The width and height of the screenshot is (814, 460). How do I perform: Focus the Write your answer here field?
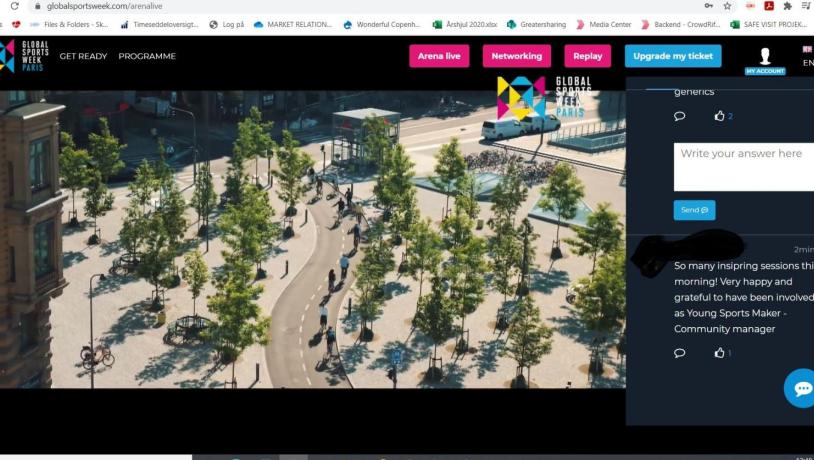pyautogui.click(x=744, y=167)
